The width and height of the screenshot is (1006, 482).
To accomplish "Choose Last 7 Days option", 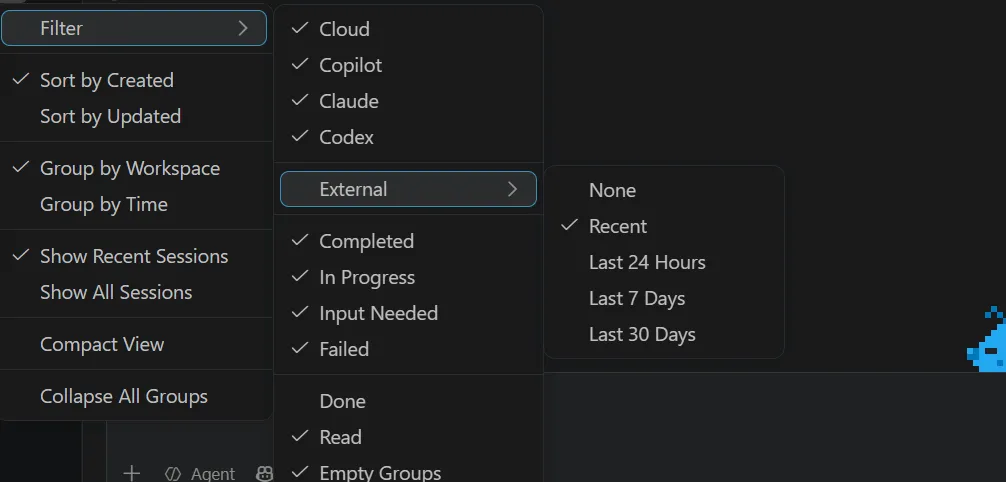I will point(664,298).
